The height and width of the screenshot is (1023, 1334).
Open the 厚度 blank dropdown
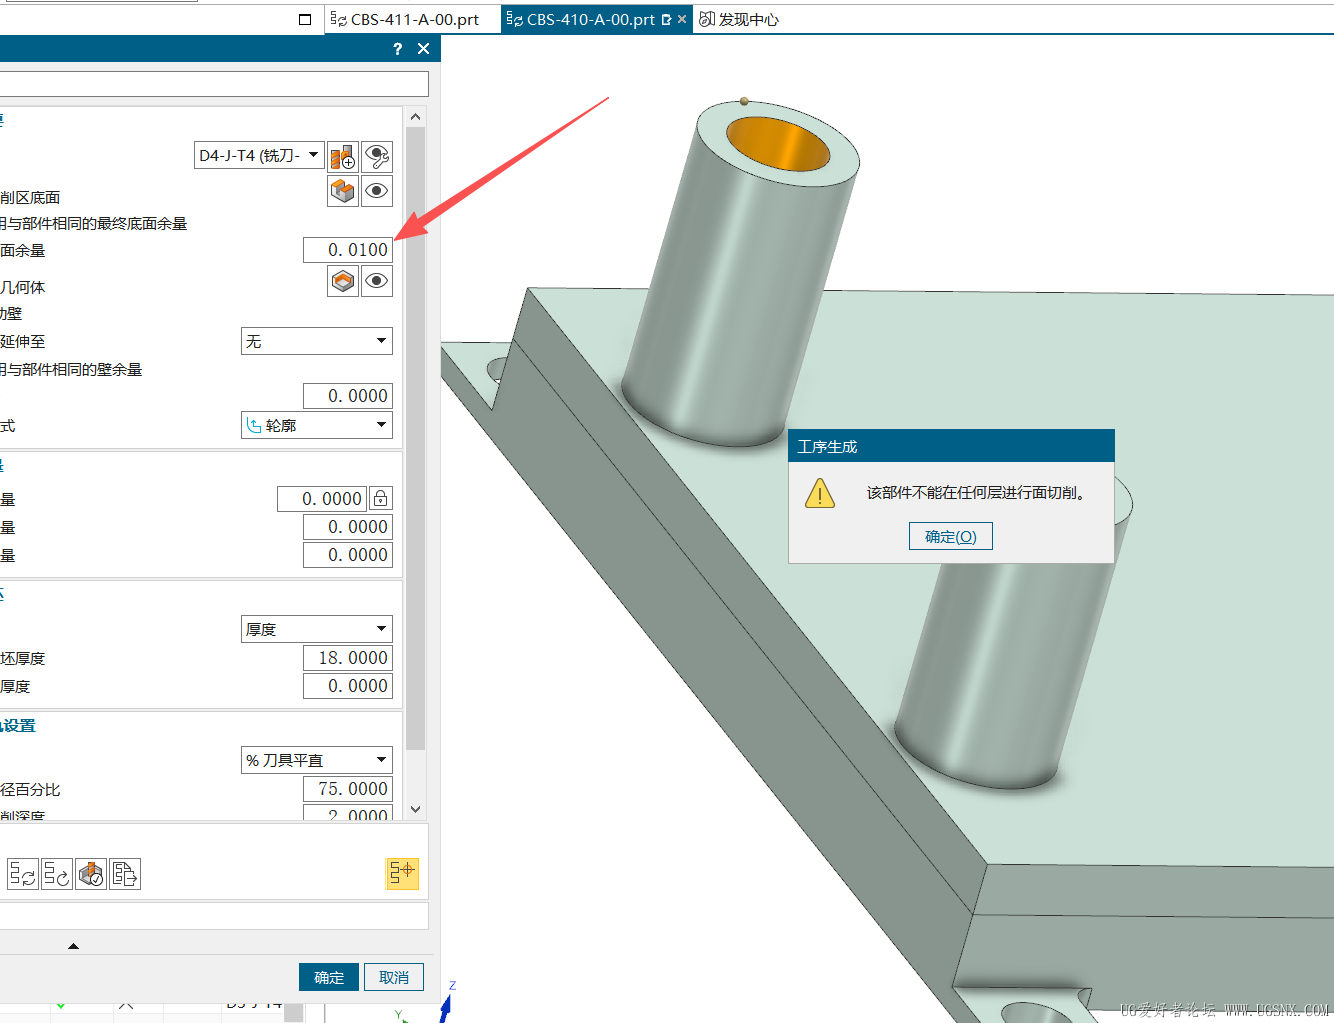(x=316, y=629)
